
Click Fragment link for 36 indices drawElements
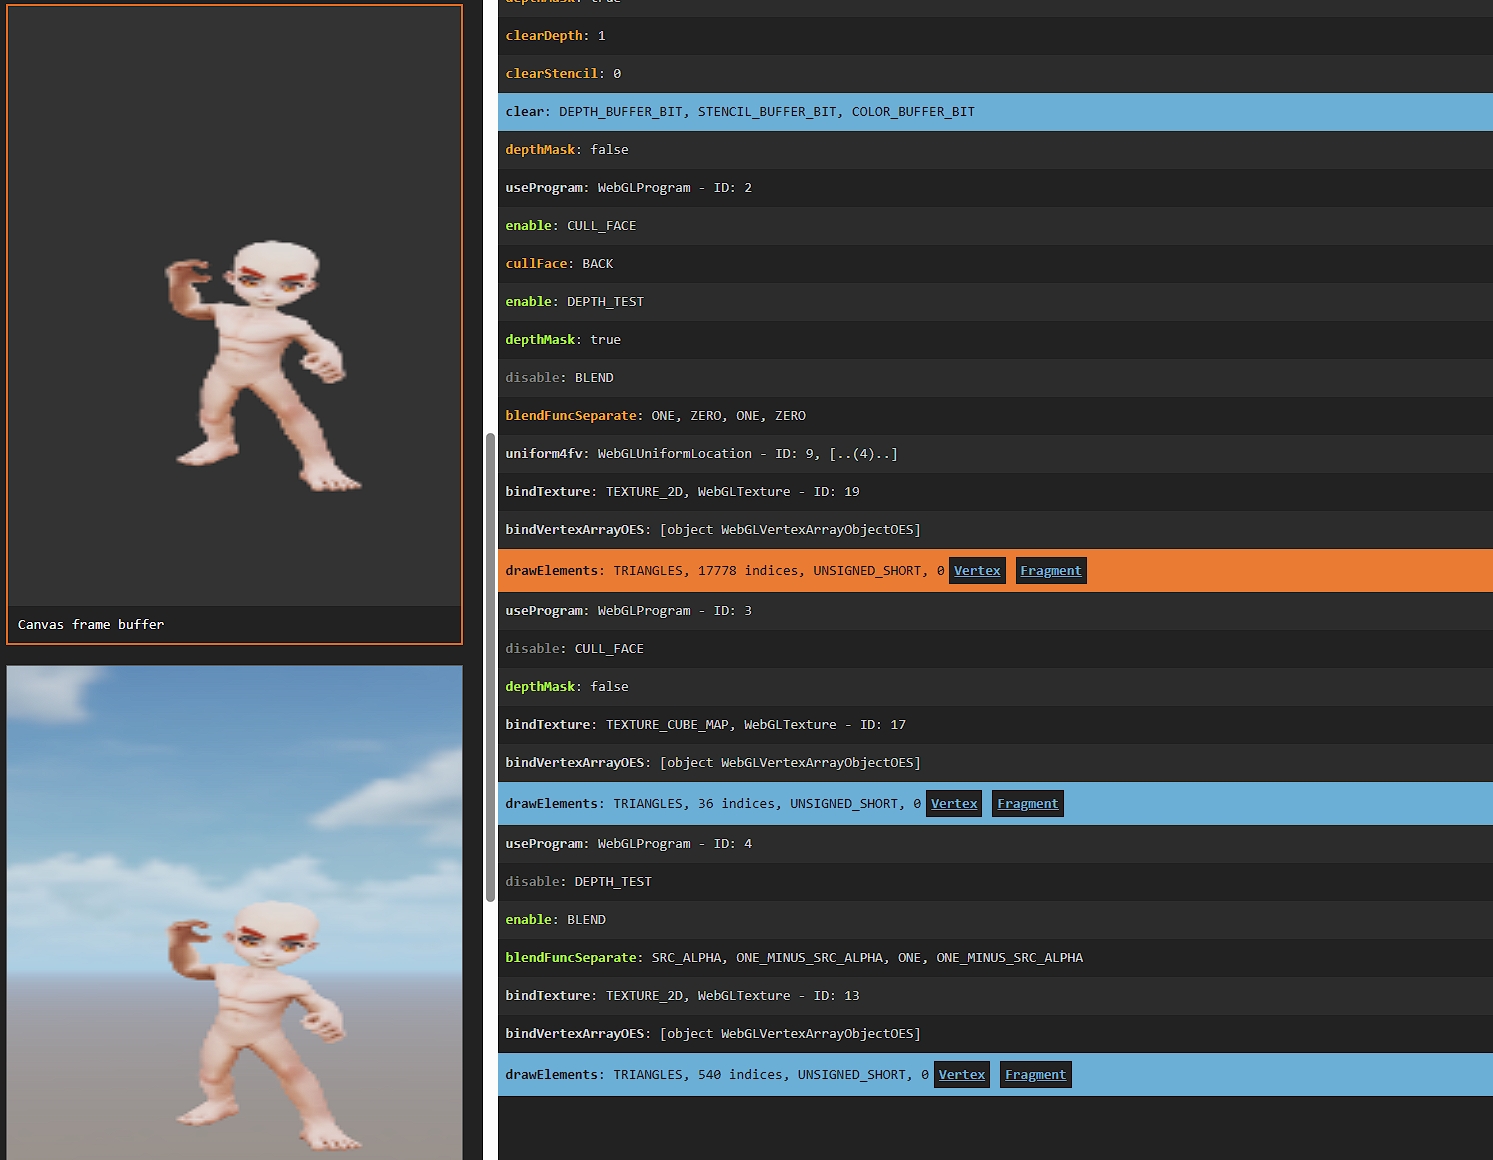pos(1027,804)
